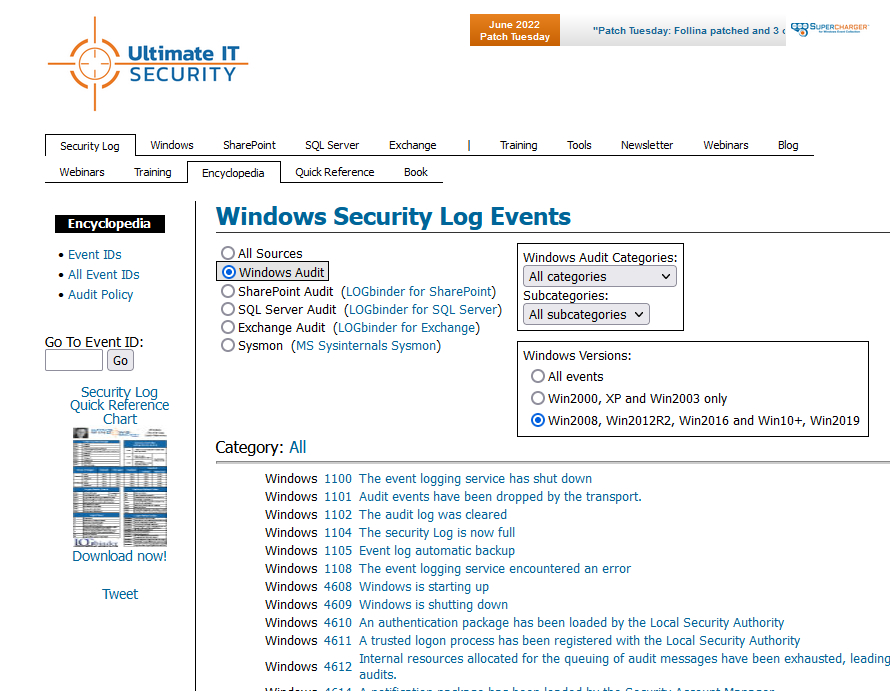Open the Security Log main tab
The height and width of the screenshot is (691, 890).
(x=90, y=146)
